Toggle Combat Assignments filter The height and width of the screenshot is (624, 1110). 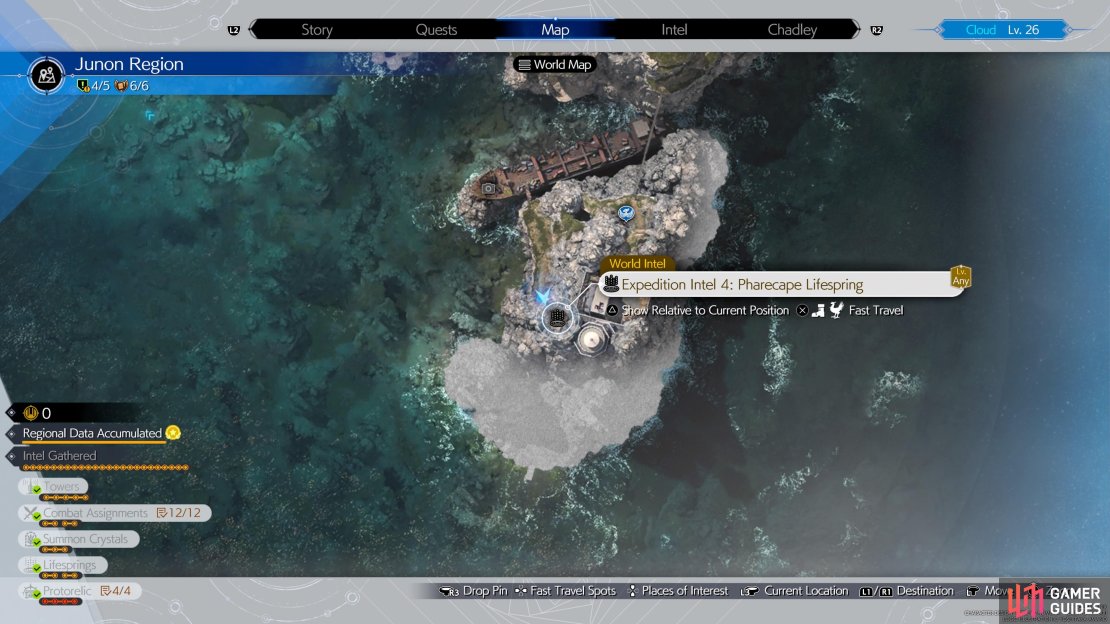click(115, 513)
